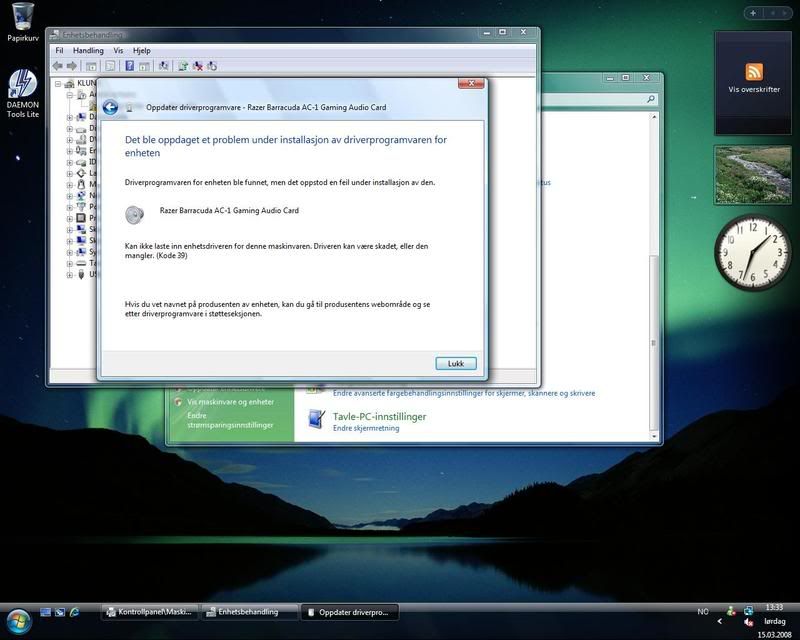Image resolution: width=800 pixels, height=640 pixels.
Task: Click the analog clock gadget
Action: [753, 252]
